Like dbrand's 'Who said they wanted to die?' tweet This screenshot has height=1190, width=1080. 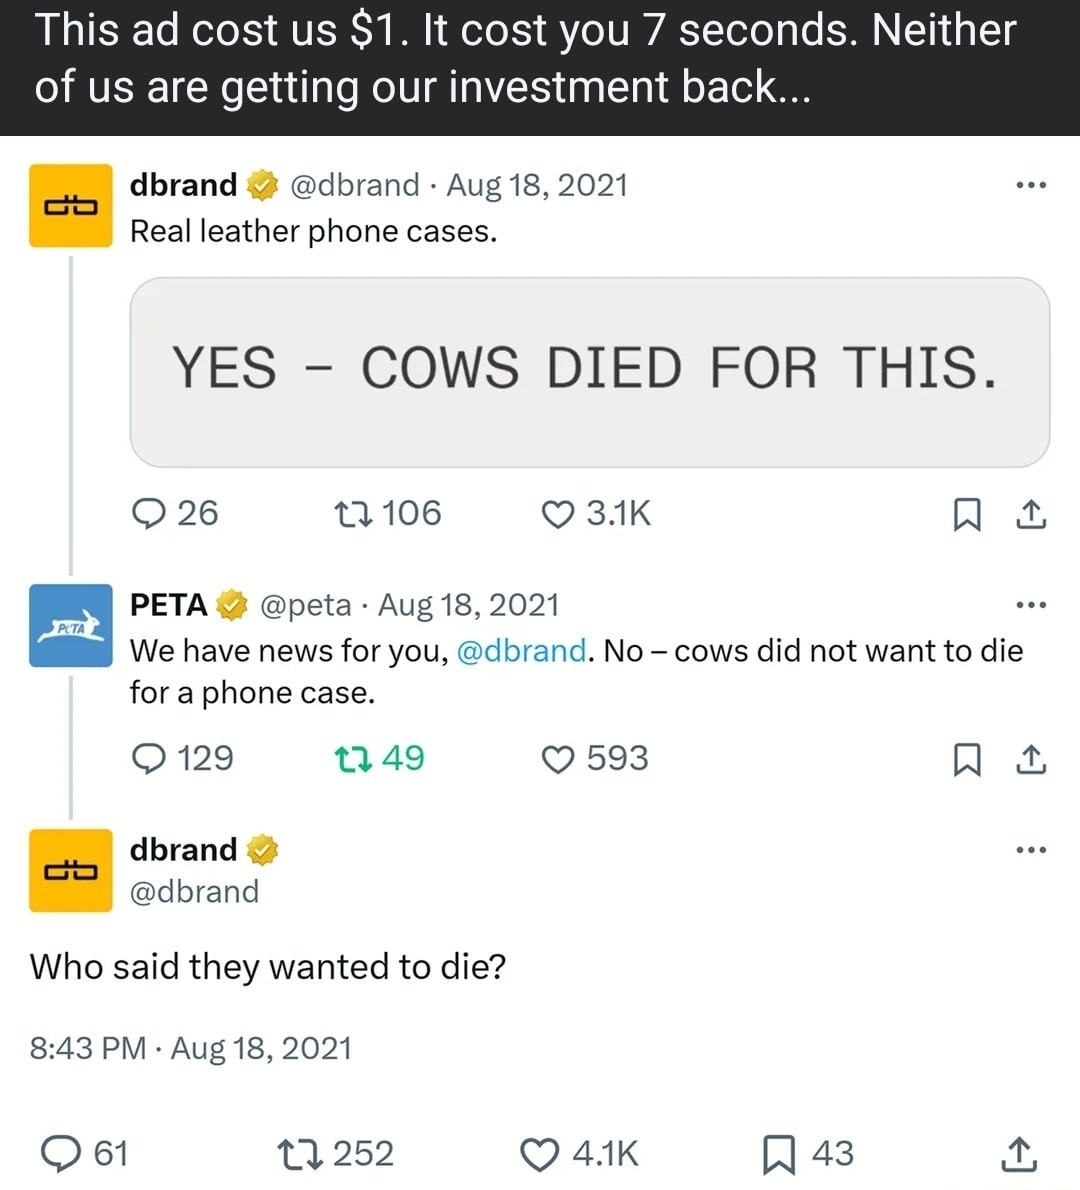538,1154
